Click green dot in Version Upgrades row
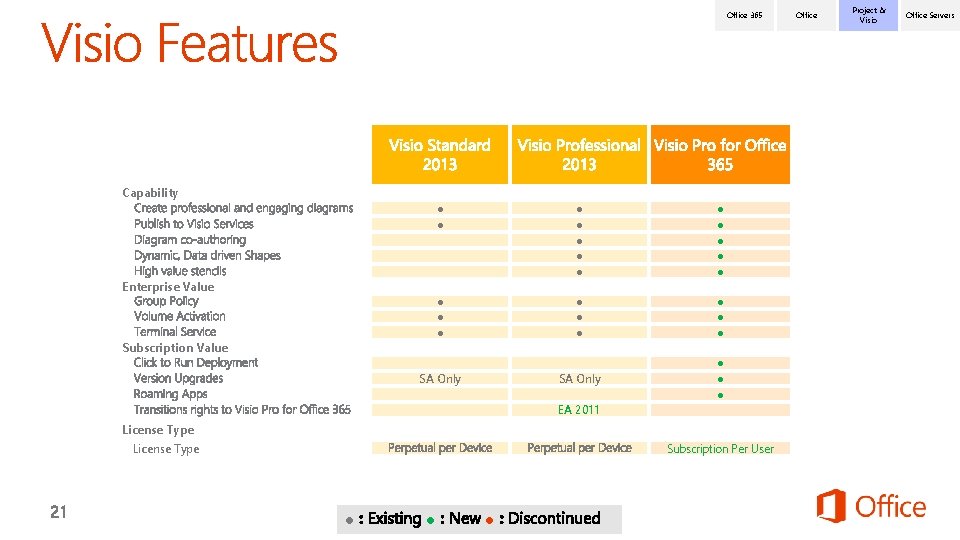Image resolution: width=960 pixels, height=540 pixels. (720, 380)
